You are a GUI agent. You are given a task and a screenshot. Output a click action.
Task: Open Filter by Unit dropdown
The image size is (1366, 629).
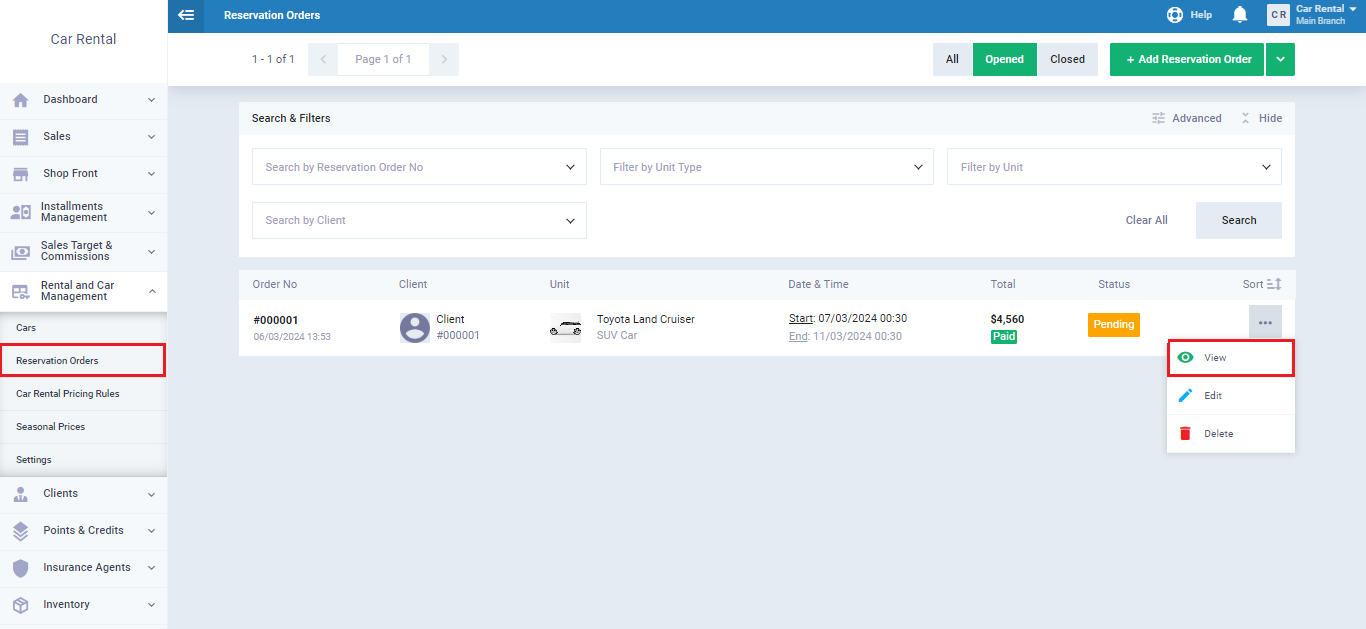(x=1114, y=167)
